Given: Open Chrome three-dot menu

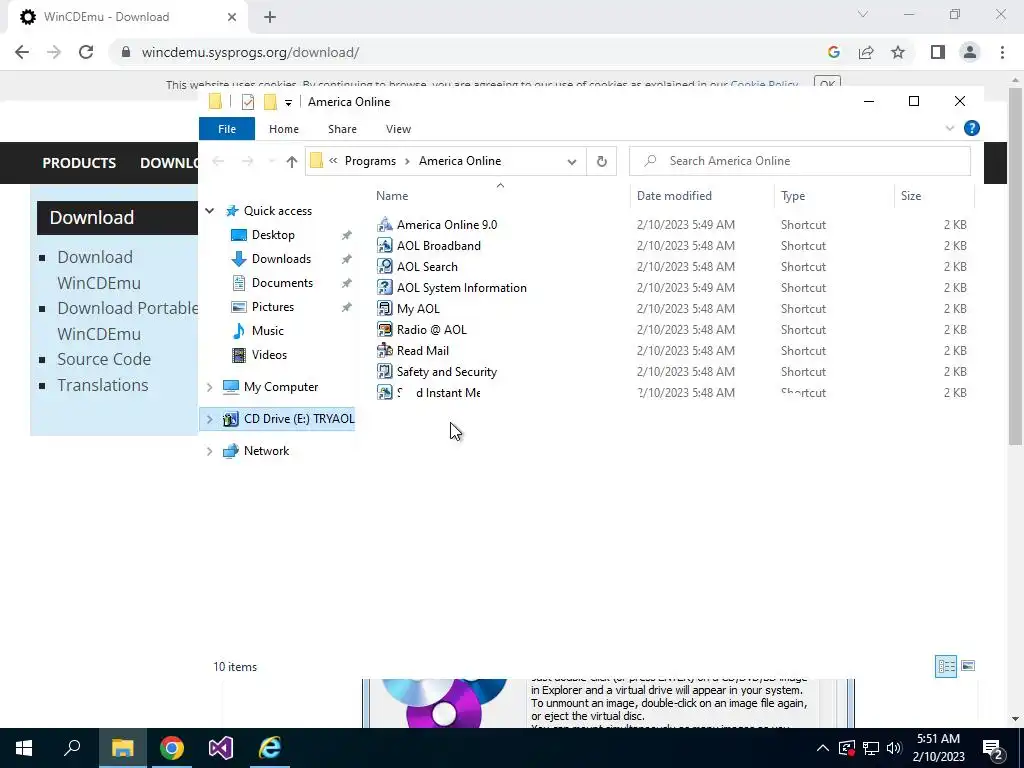Looking at the screenshot, I should tap(1002, 52).
